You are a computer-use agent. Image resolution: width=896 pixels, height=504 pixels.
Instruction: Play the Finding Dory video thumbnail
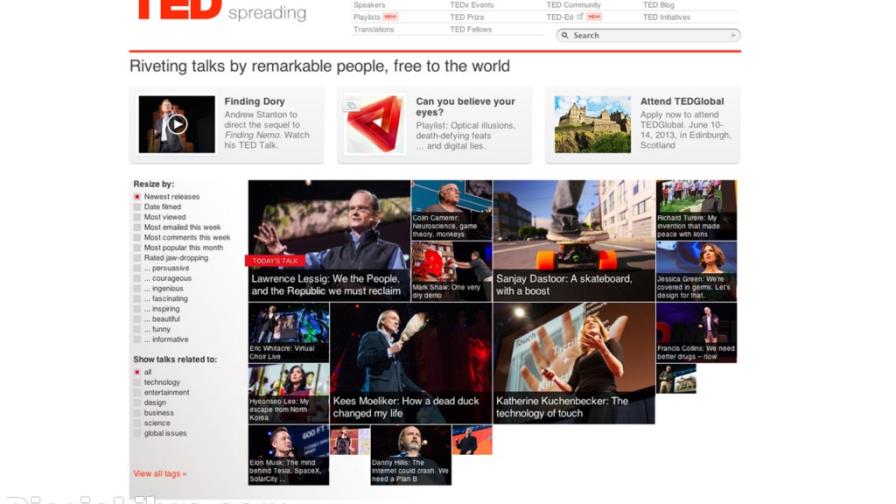[177, 124]
